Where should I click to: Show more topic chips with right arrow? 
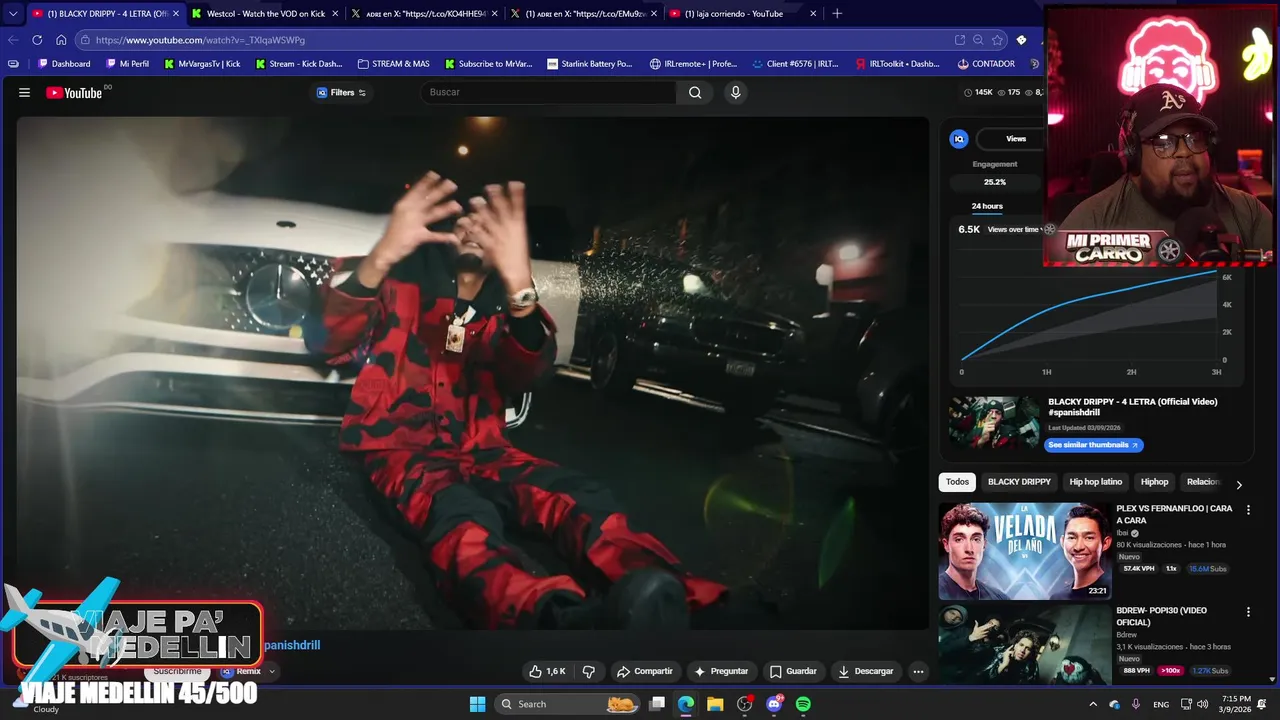(x=1239, y=484)
